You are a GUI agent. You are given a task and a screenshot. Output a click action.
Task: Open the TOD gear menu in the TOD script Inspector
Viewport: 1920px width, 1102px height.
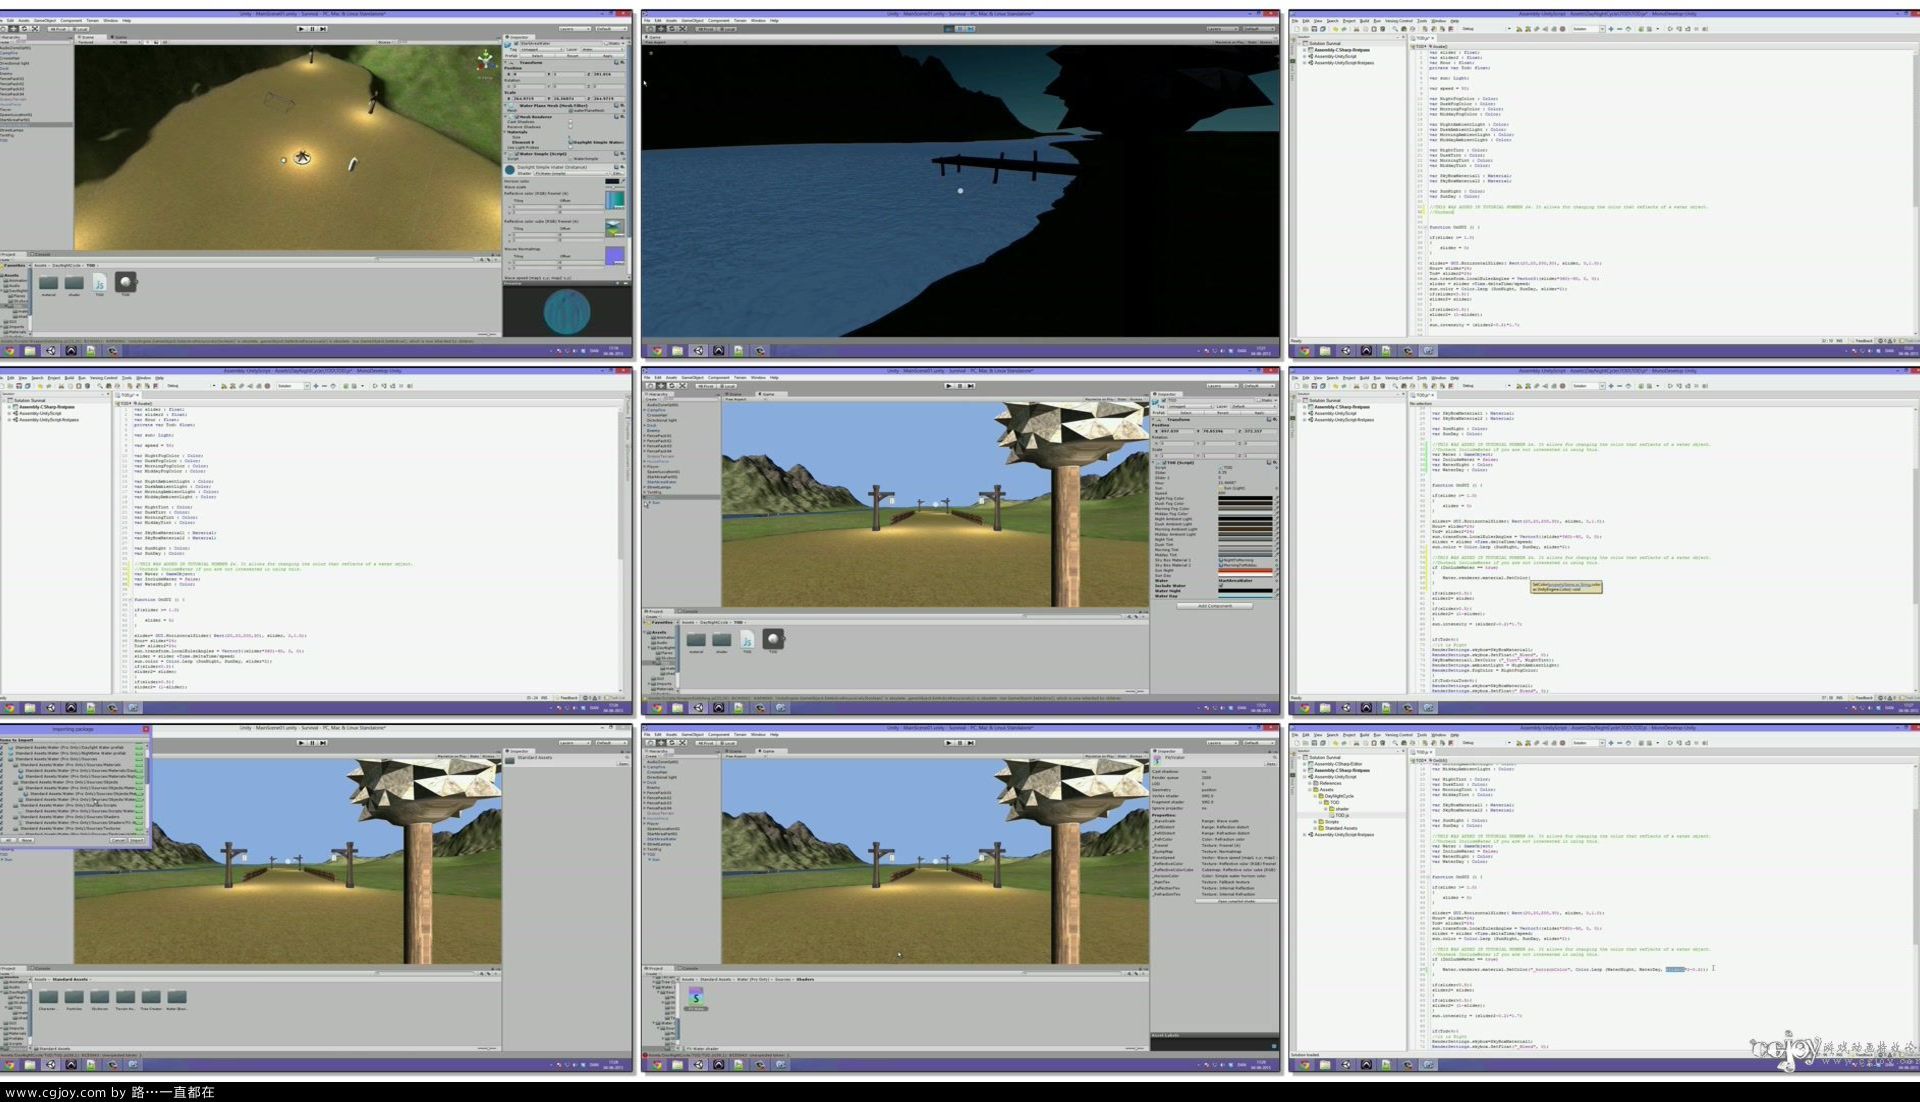pos(1275,462)
